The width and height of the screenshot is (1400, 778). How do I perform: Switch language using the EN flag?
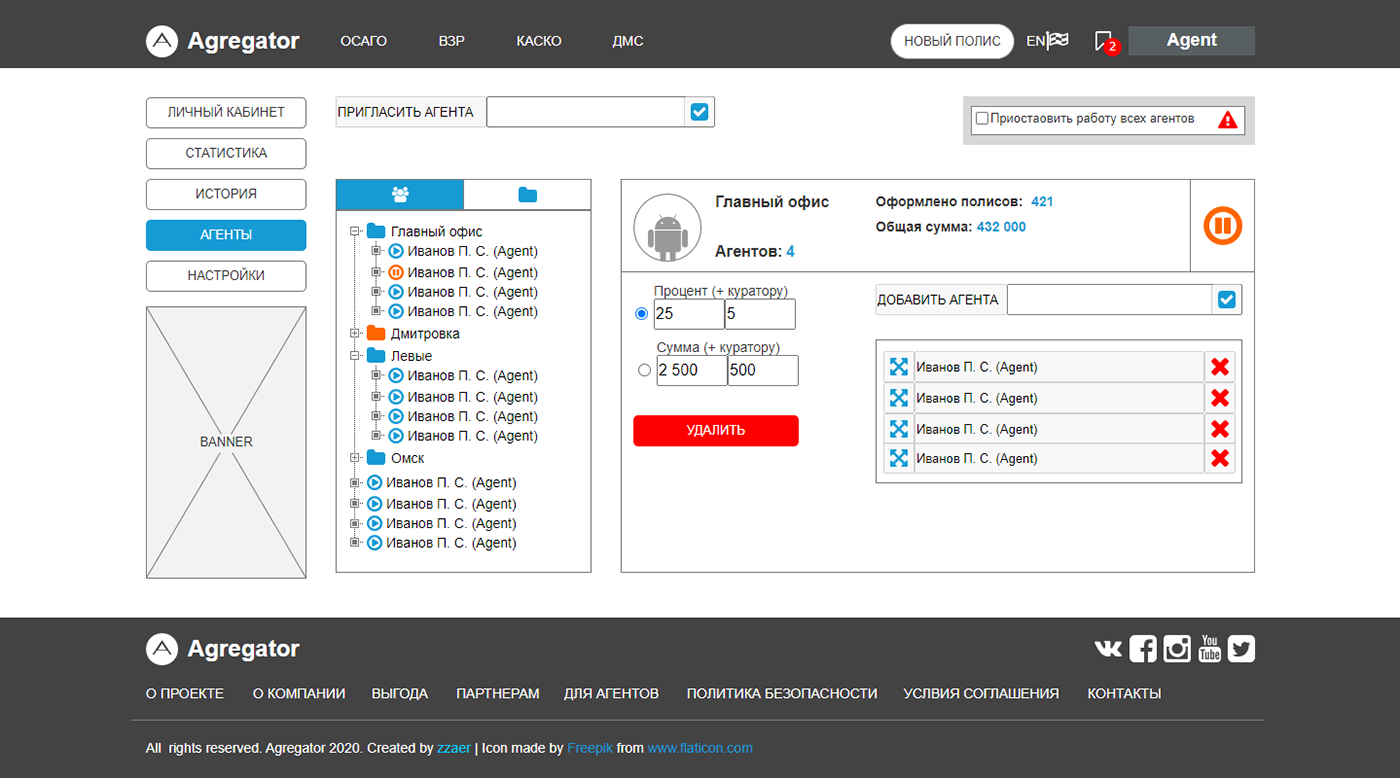tap(1047, 41)
